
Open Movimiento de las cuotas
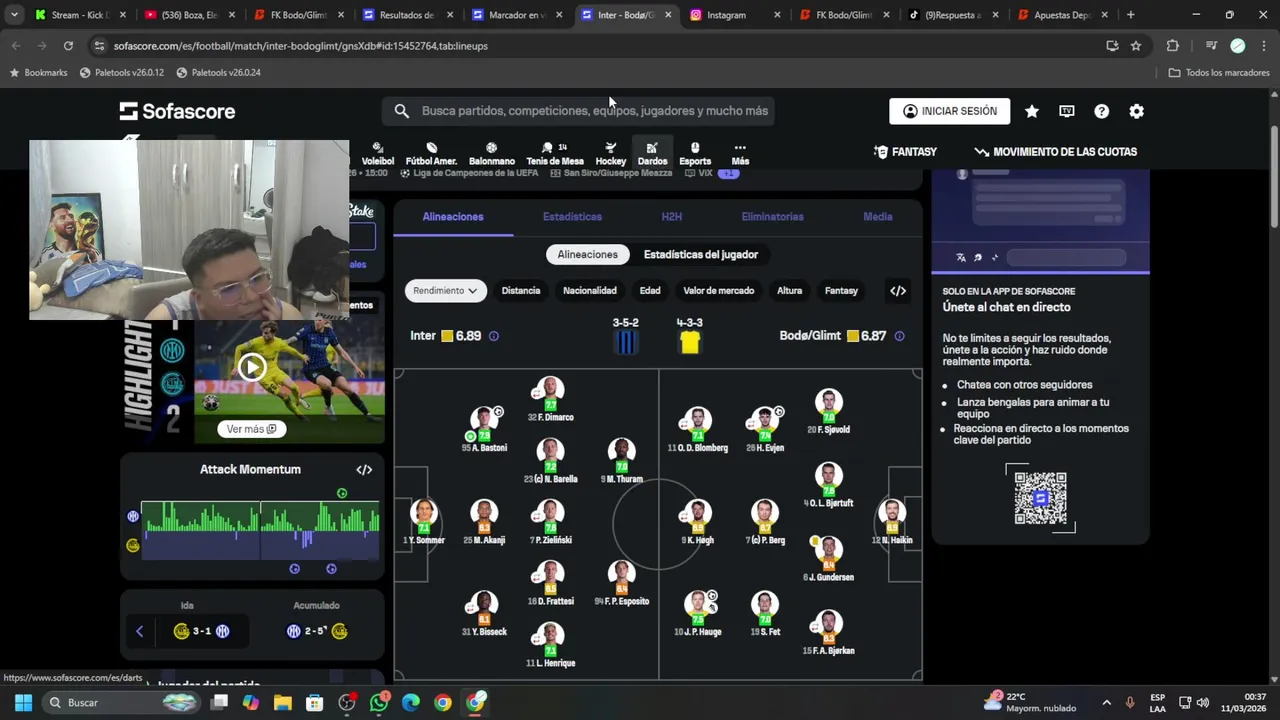click(1055, 152)
